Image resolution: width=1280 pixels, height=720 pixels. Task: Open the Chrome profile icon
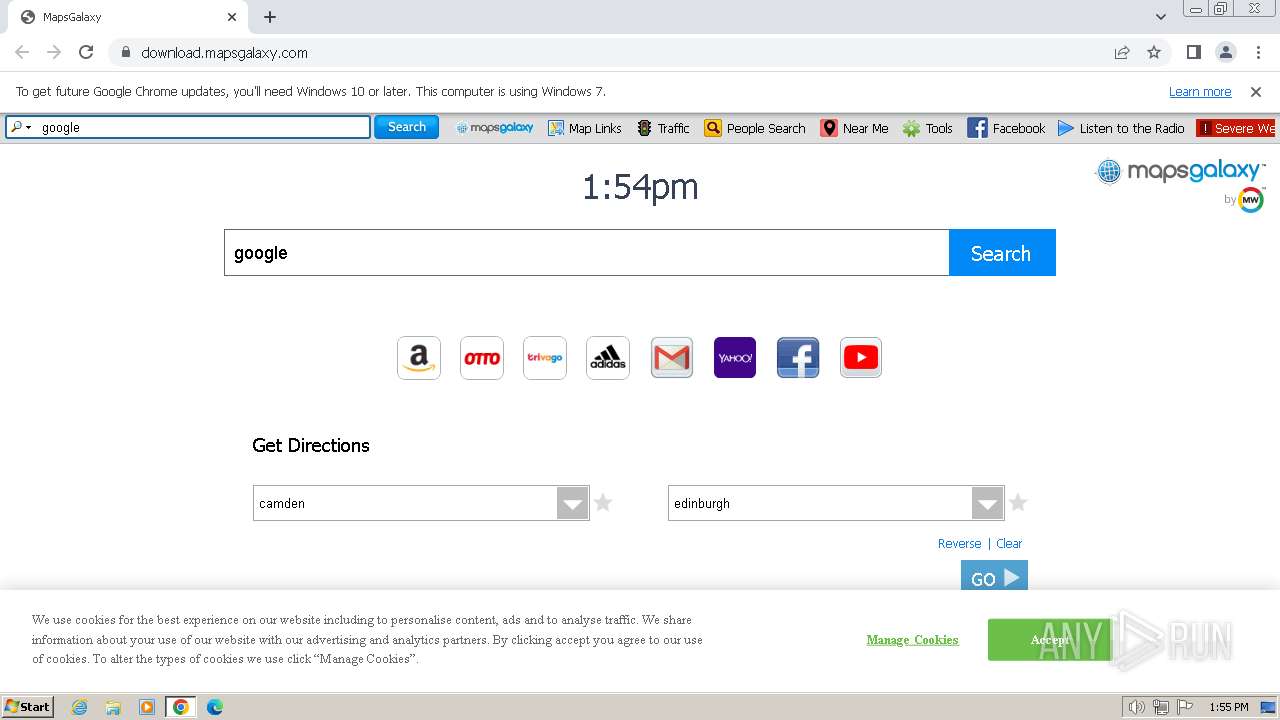(x=1225, y=52)
